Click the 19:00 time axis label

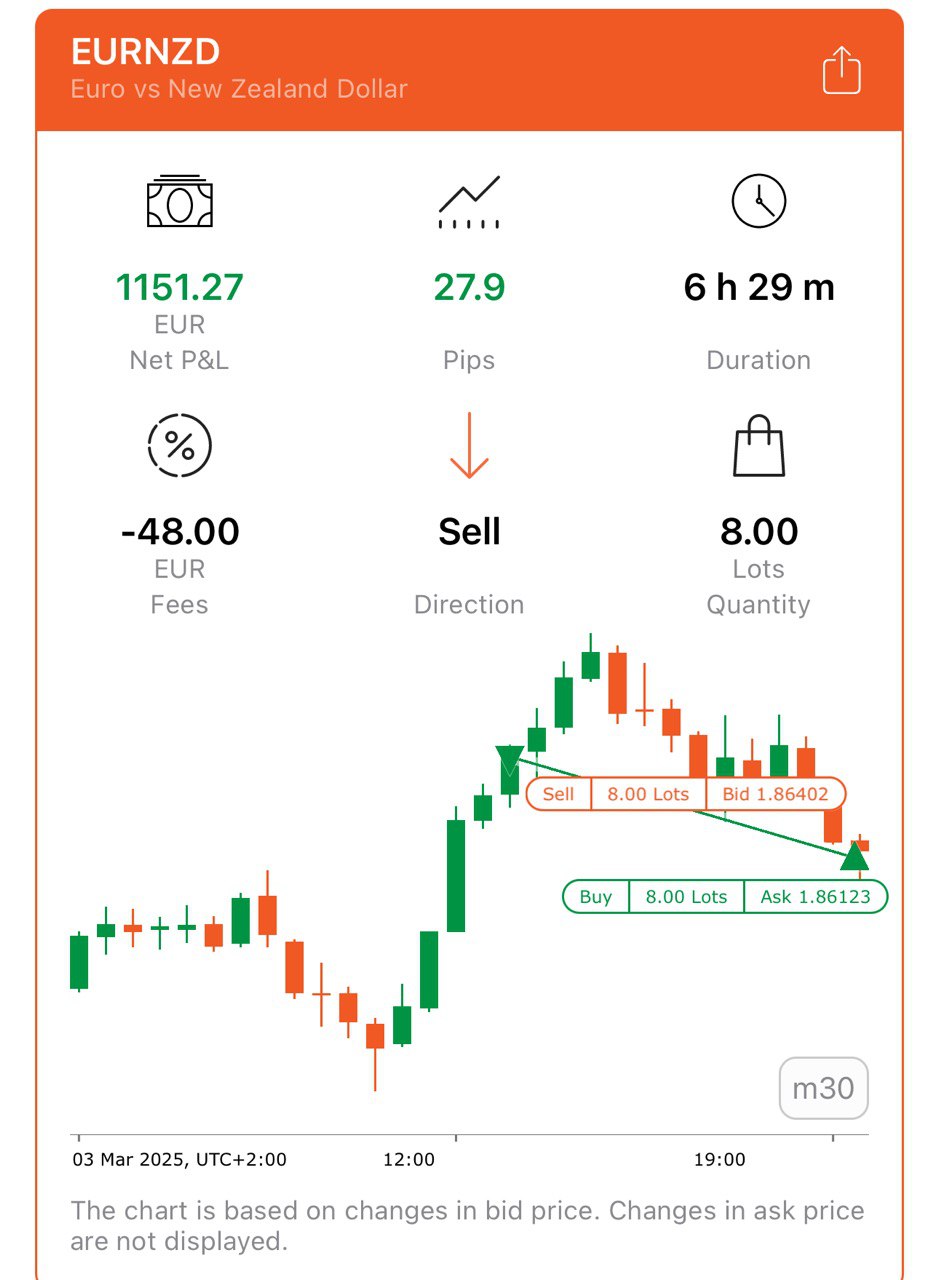click(x=720, y=1160)
